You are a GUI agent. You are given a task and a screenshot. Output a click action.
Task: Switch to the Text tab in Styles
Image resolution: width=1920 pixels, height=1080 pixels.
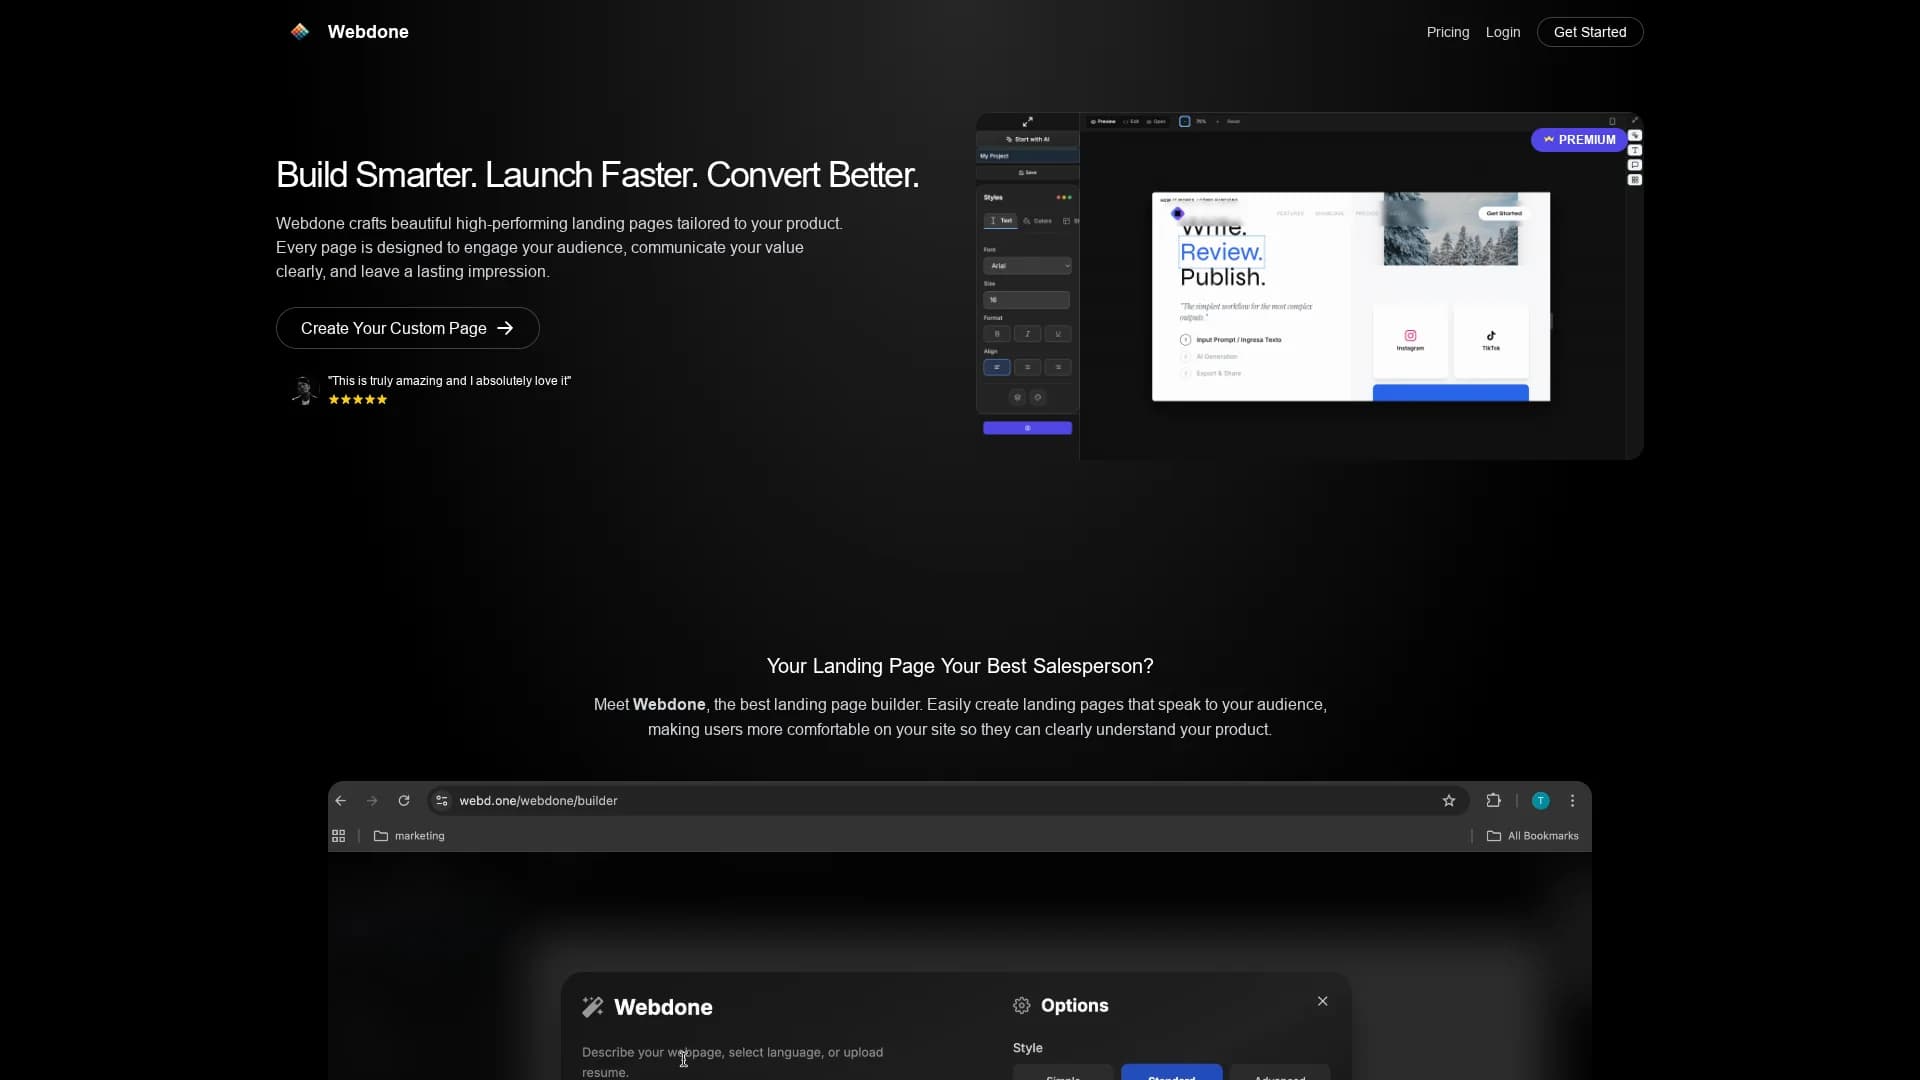pos(1000,220)
